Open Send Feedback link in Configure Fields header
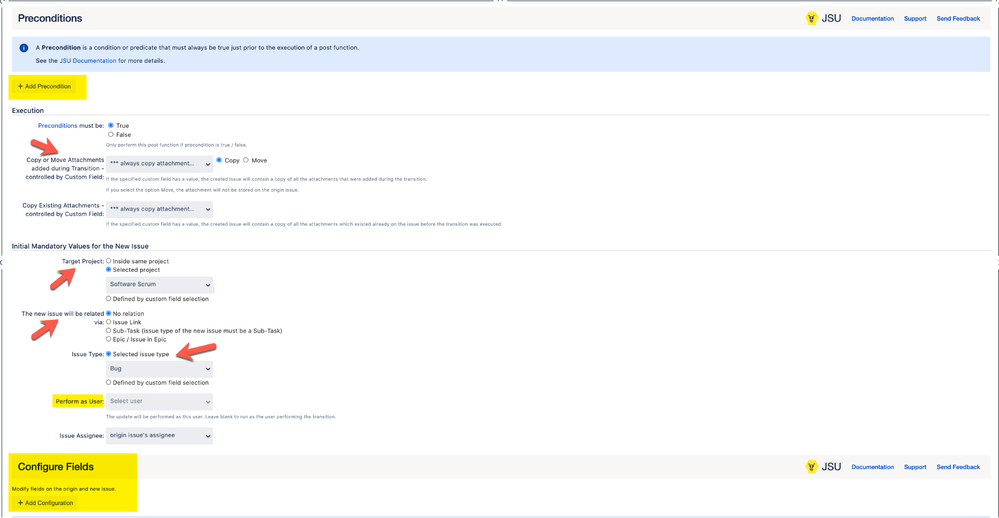Screen dimensions: 999x518 (x=958, y=467)
